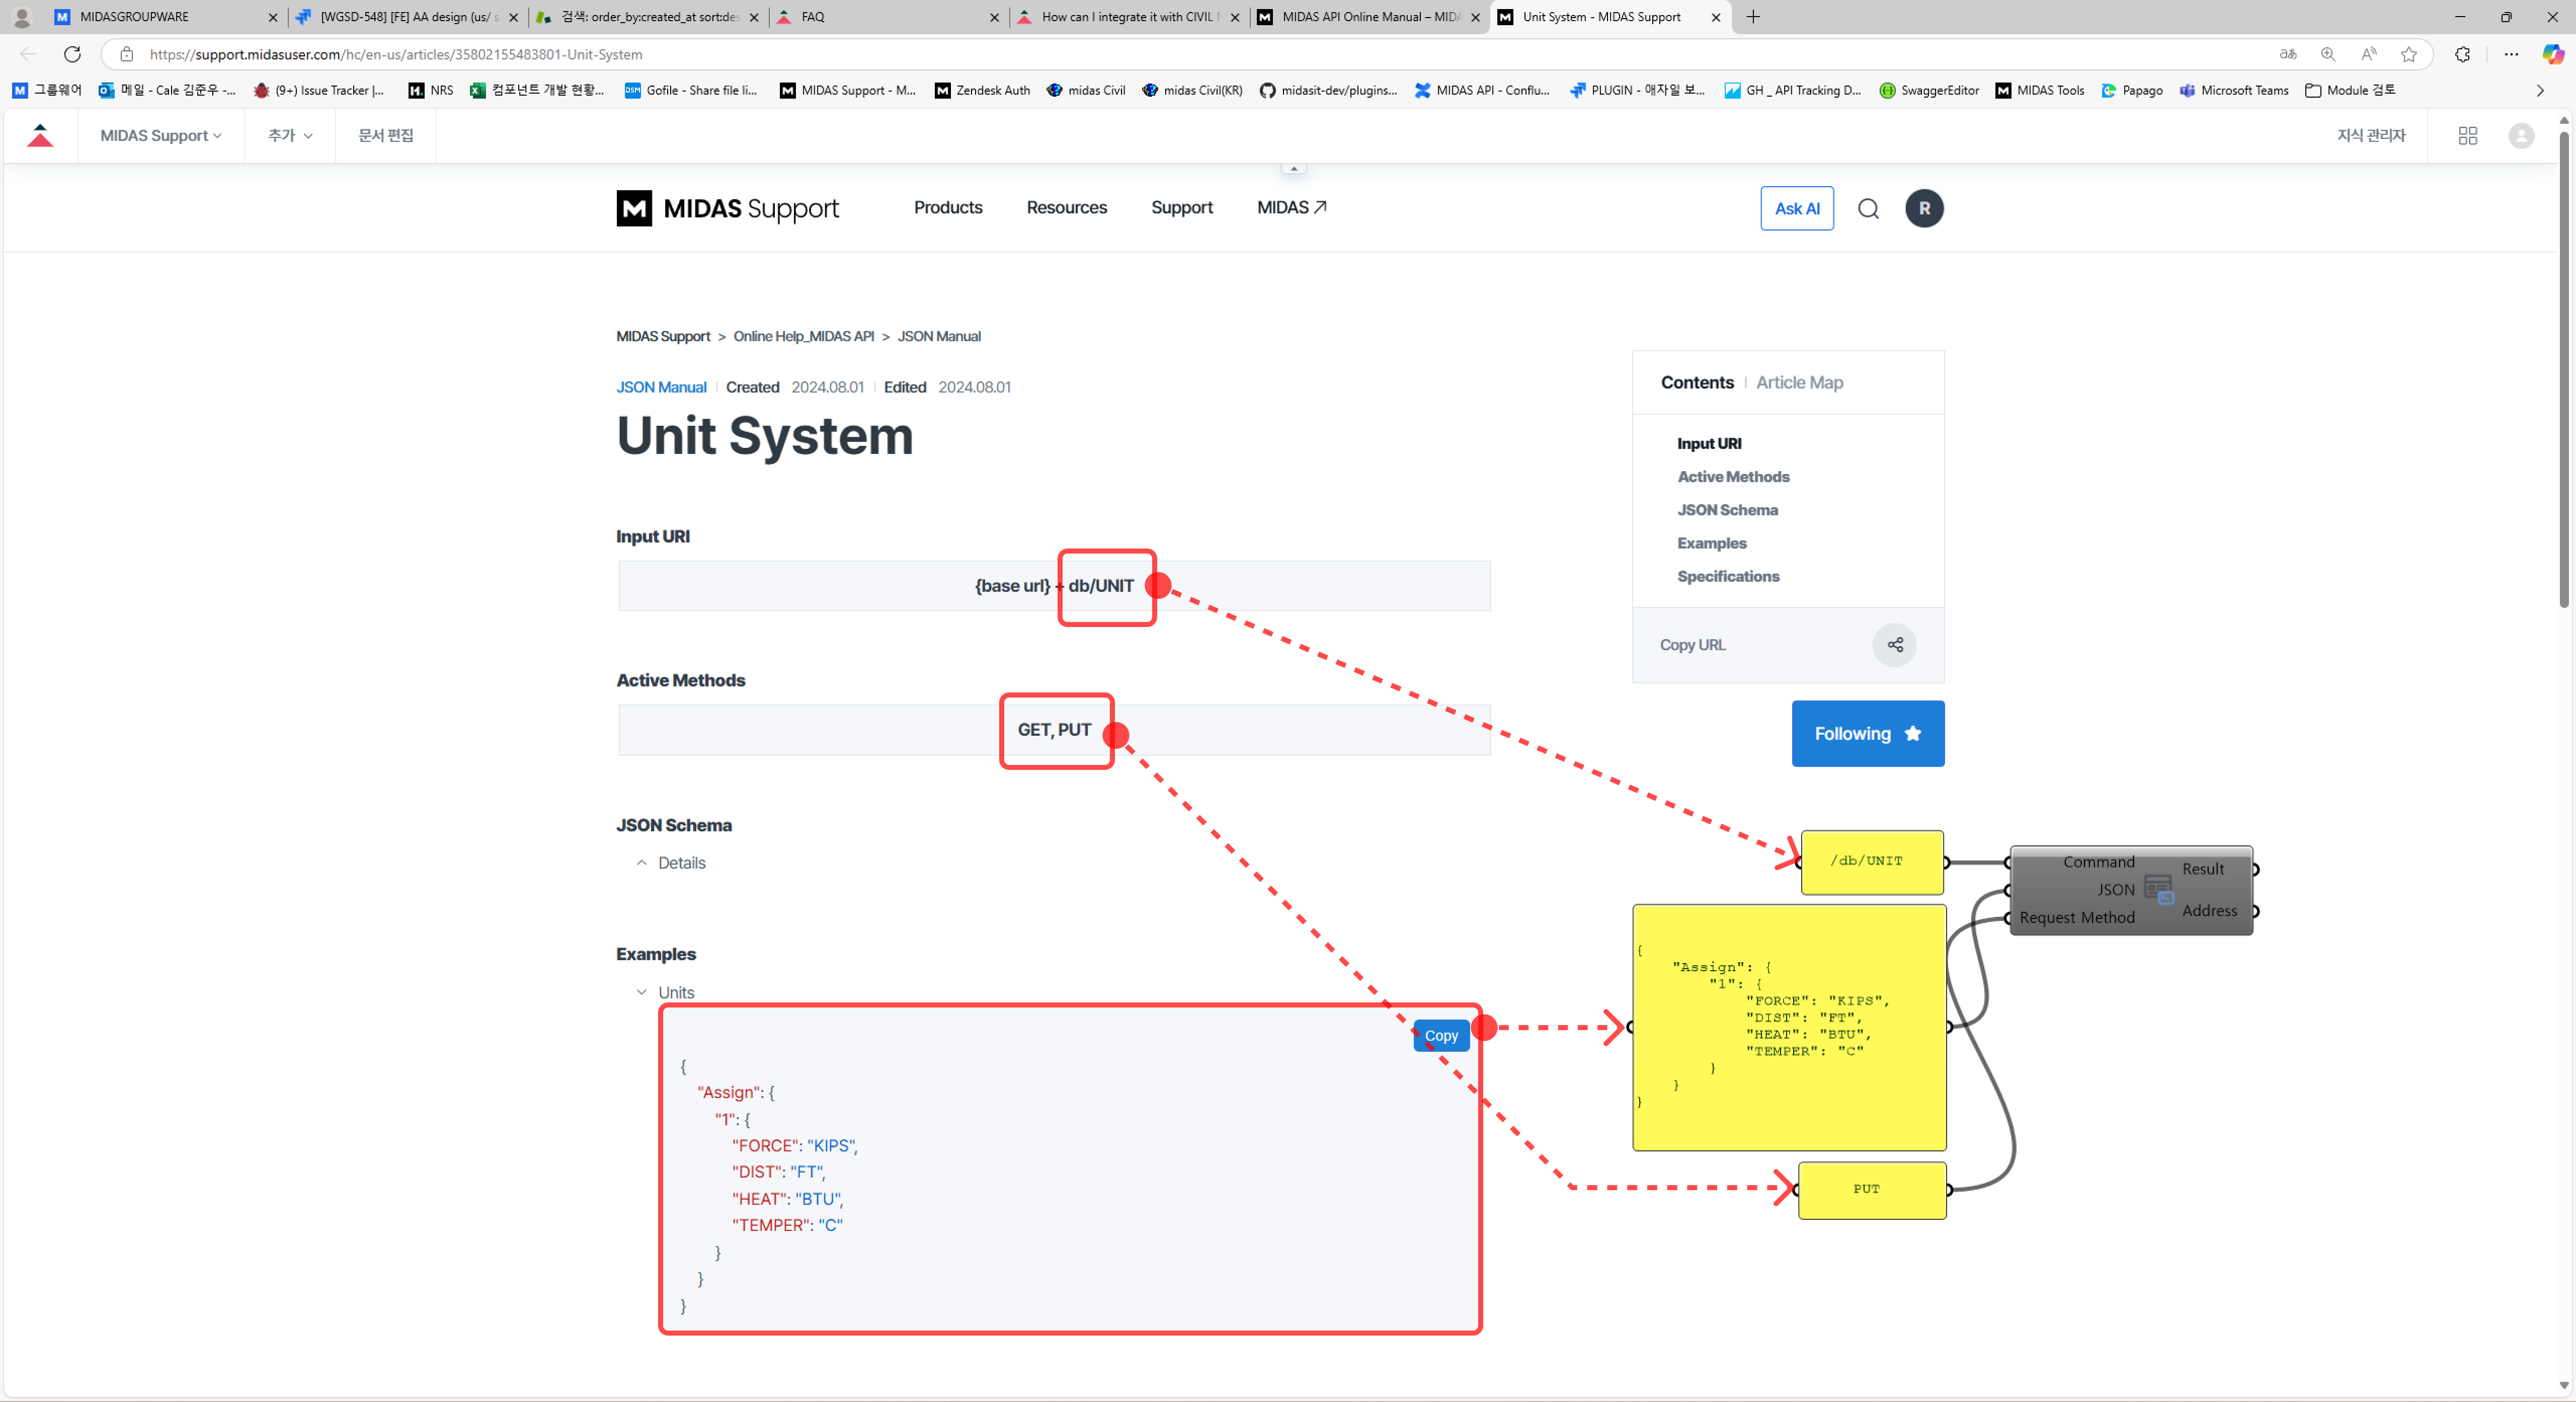Click the blue JSON Manual category link

point(661,387)
